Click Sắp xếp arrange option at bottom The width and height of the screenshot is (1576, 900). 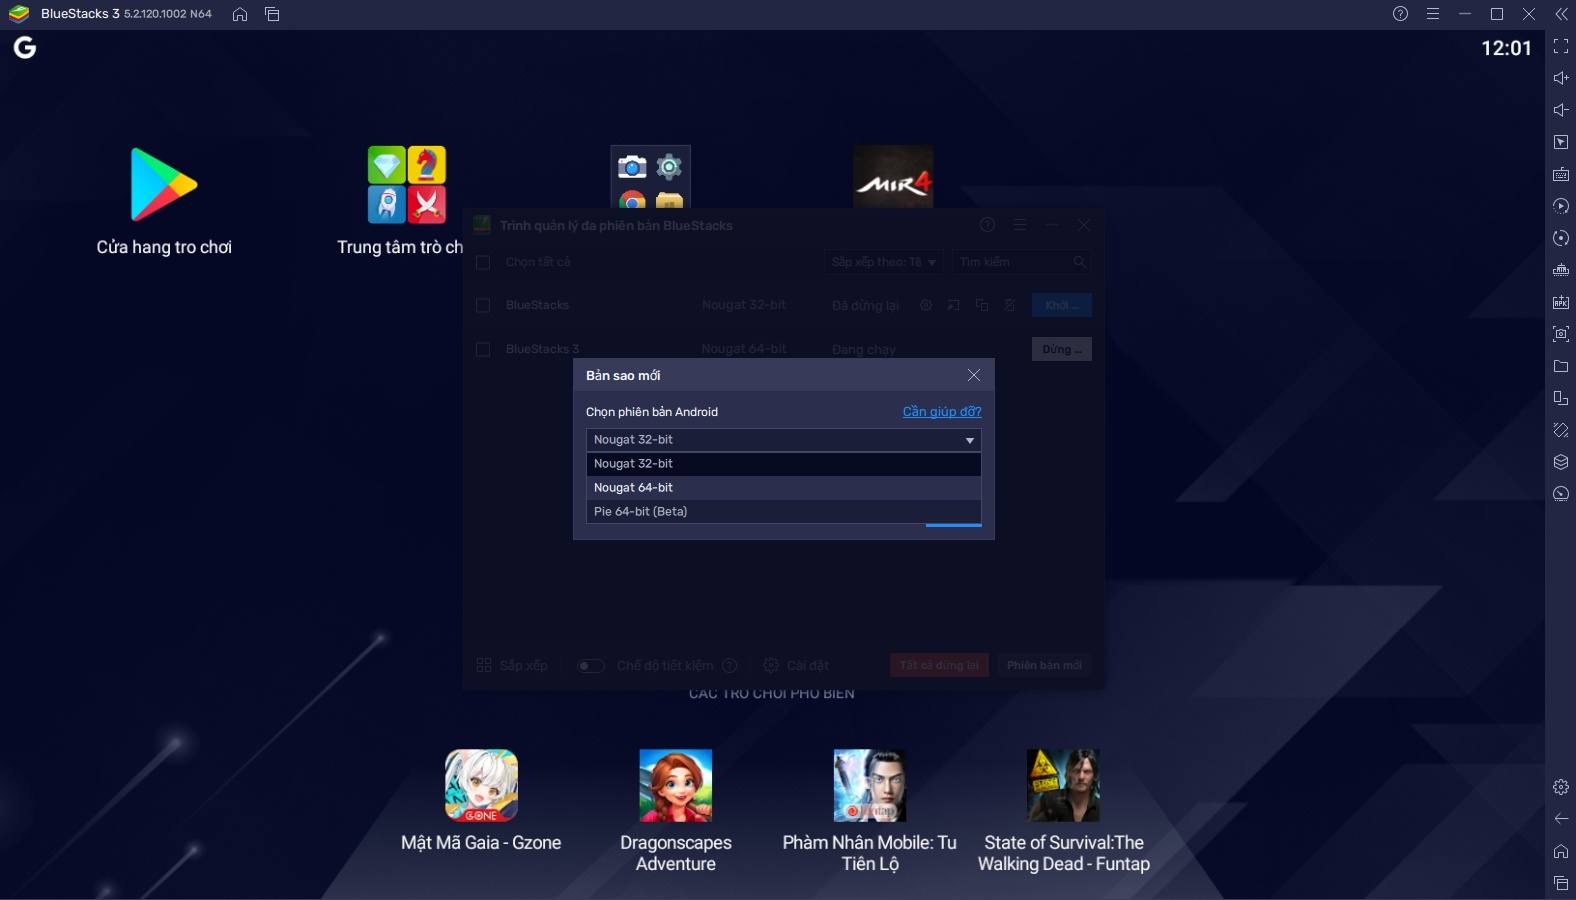pos(512,666)
